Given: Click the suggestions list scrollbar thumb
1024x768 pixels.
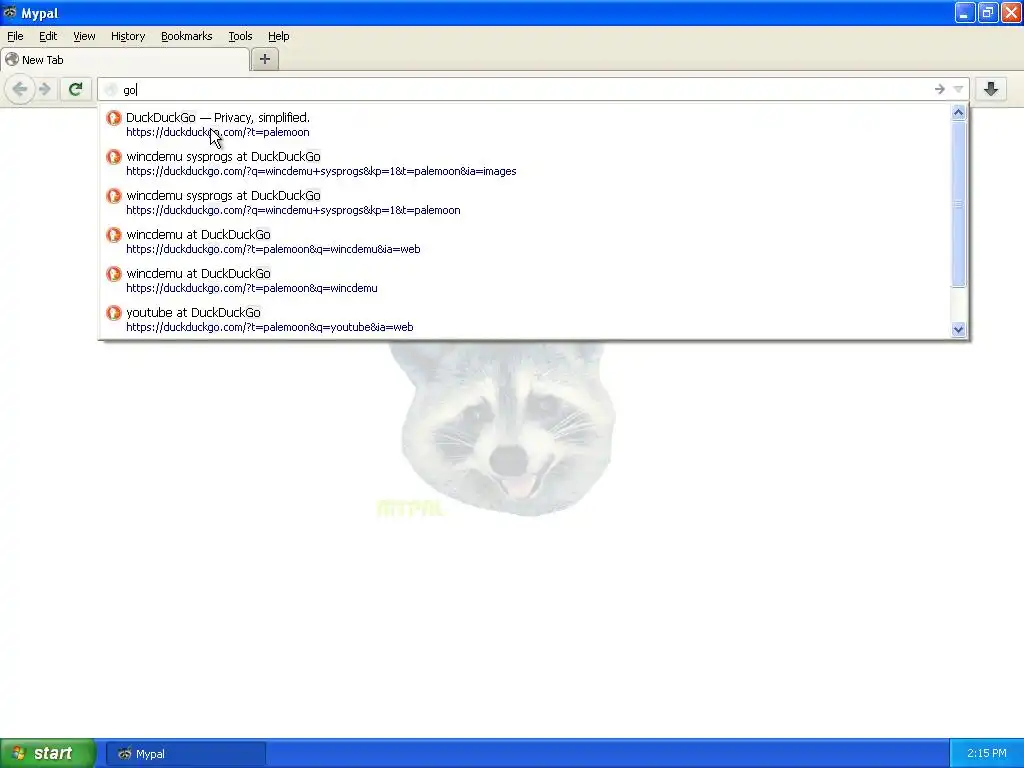Looking at the screenshot, I should pyautogui.click(x=958, y=204).
